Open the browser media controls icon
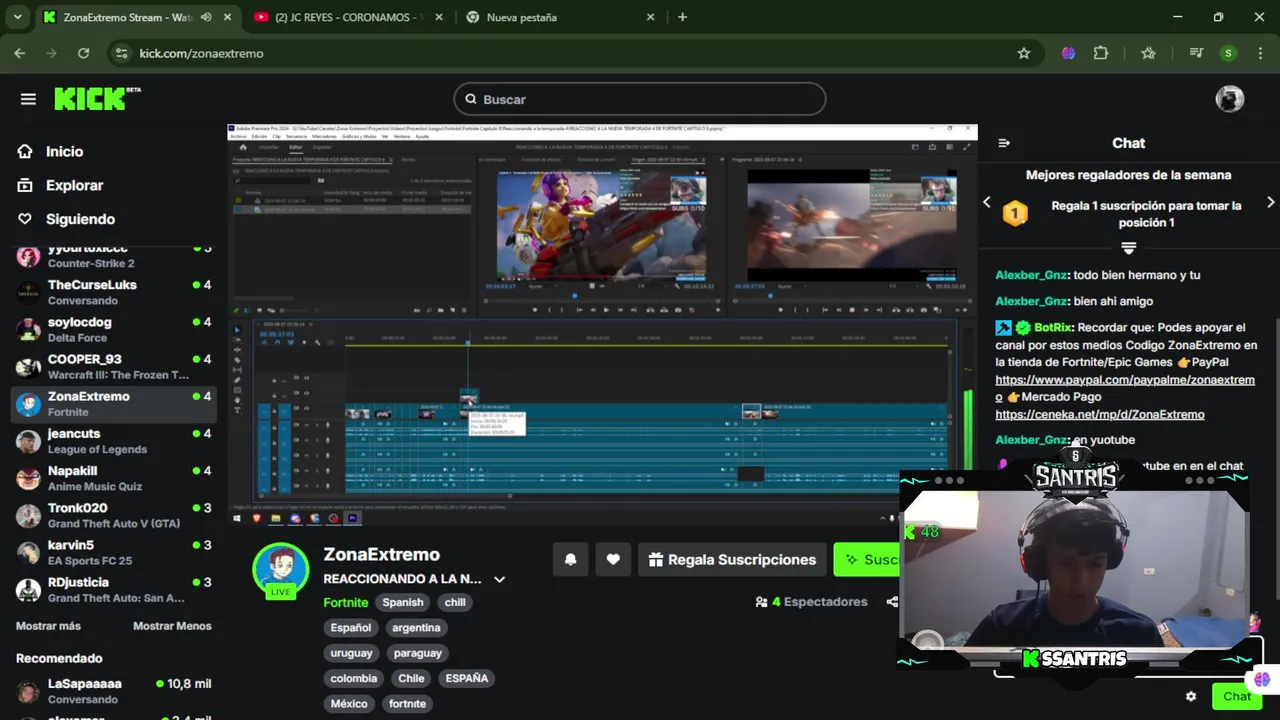The width and height of the screenshot is (1280, 720). coord(1196,53)
